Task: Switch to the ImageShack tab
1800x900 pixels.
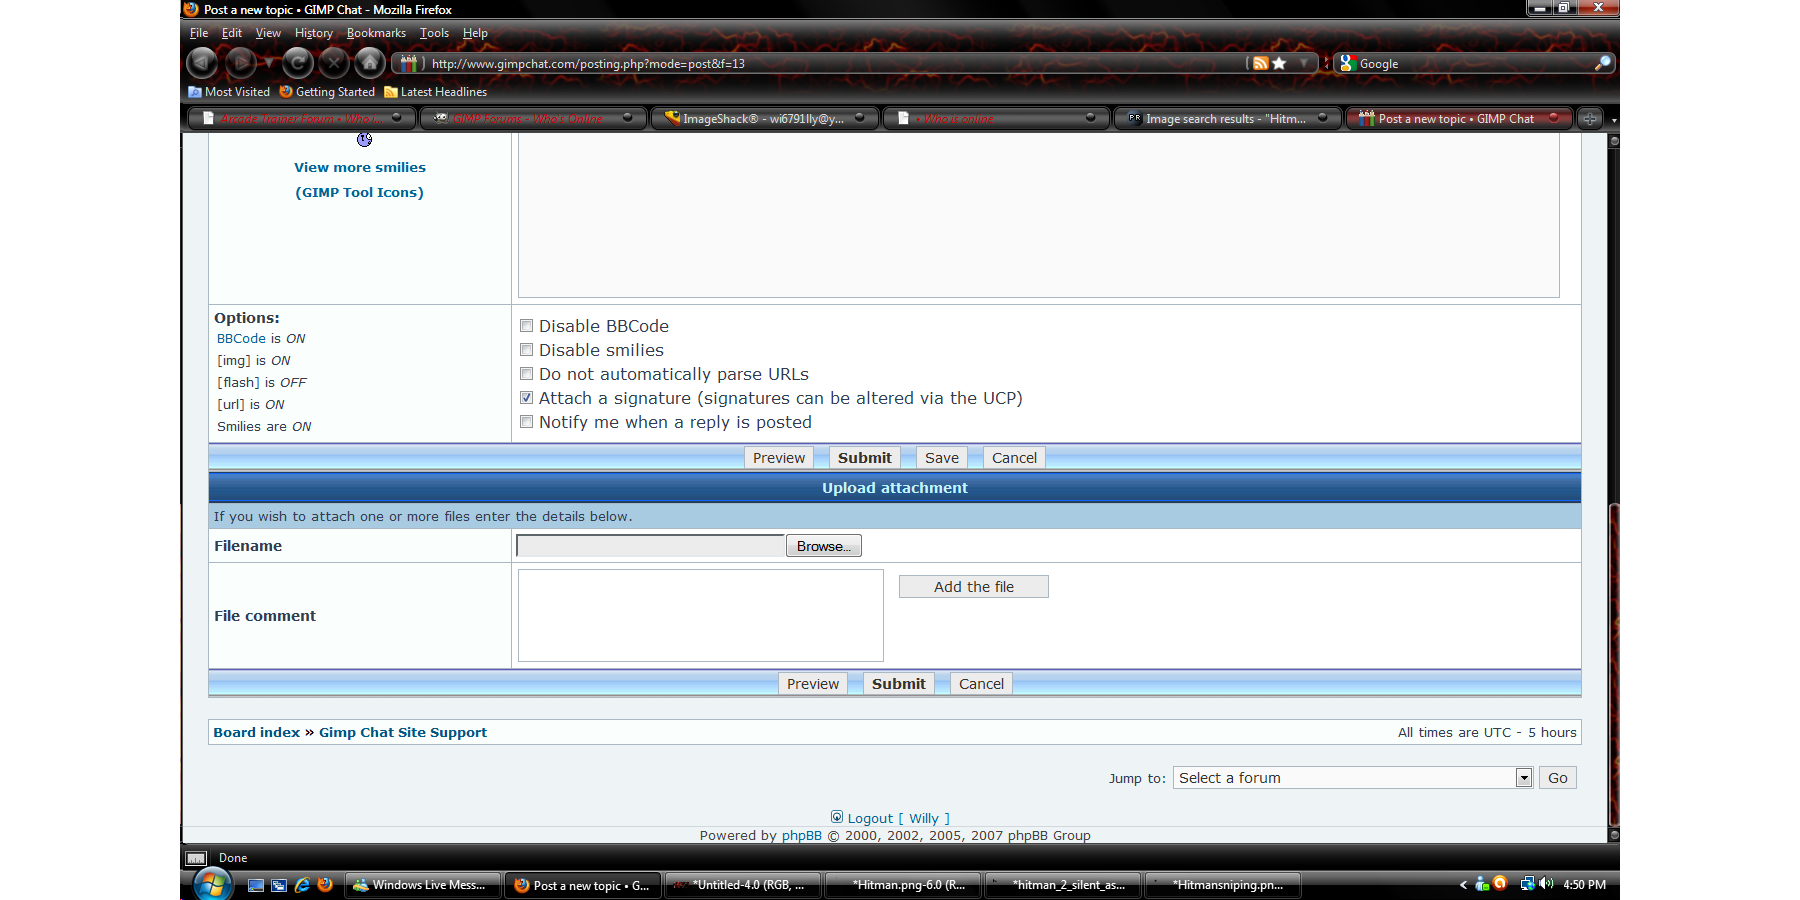Action: 765,118
